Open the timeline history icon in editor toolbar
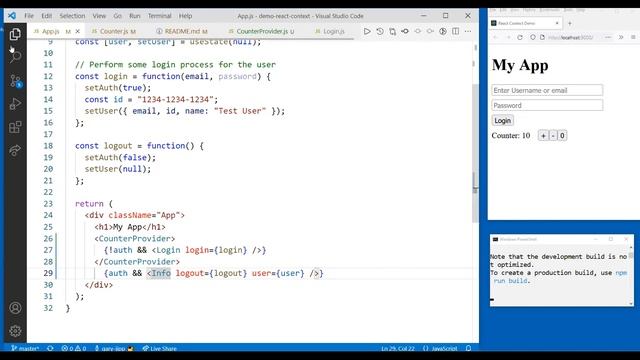 380,31
